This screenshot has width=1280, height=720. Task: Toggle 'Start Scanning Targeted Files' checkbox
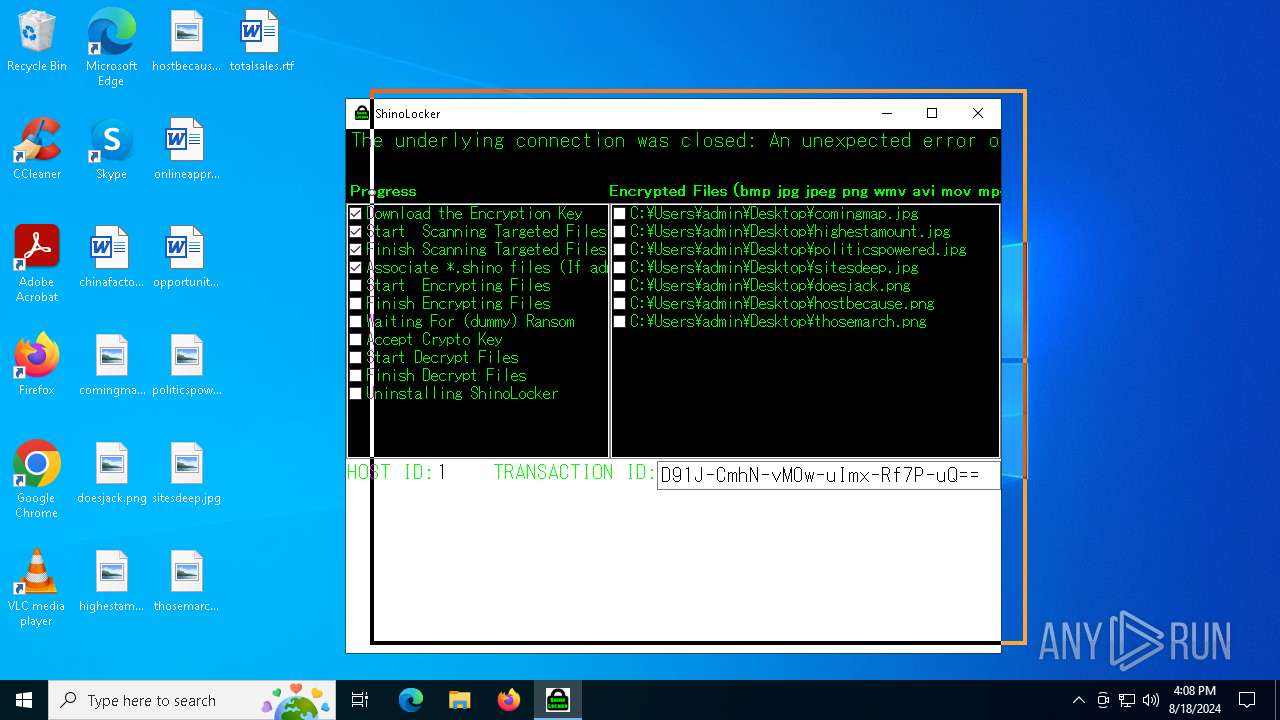(355, 231)
